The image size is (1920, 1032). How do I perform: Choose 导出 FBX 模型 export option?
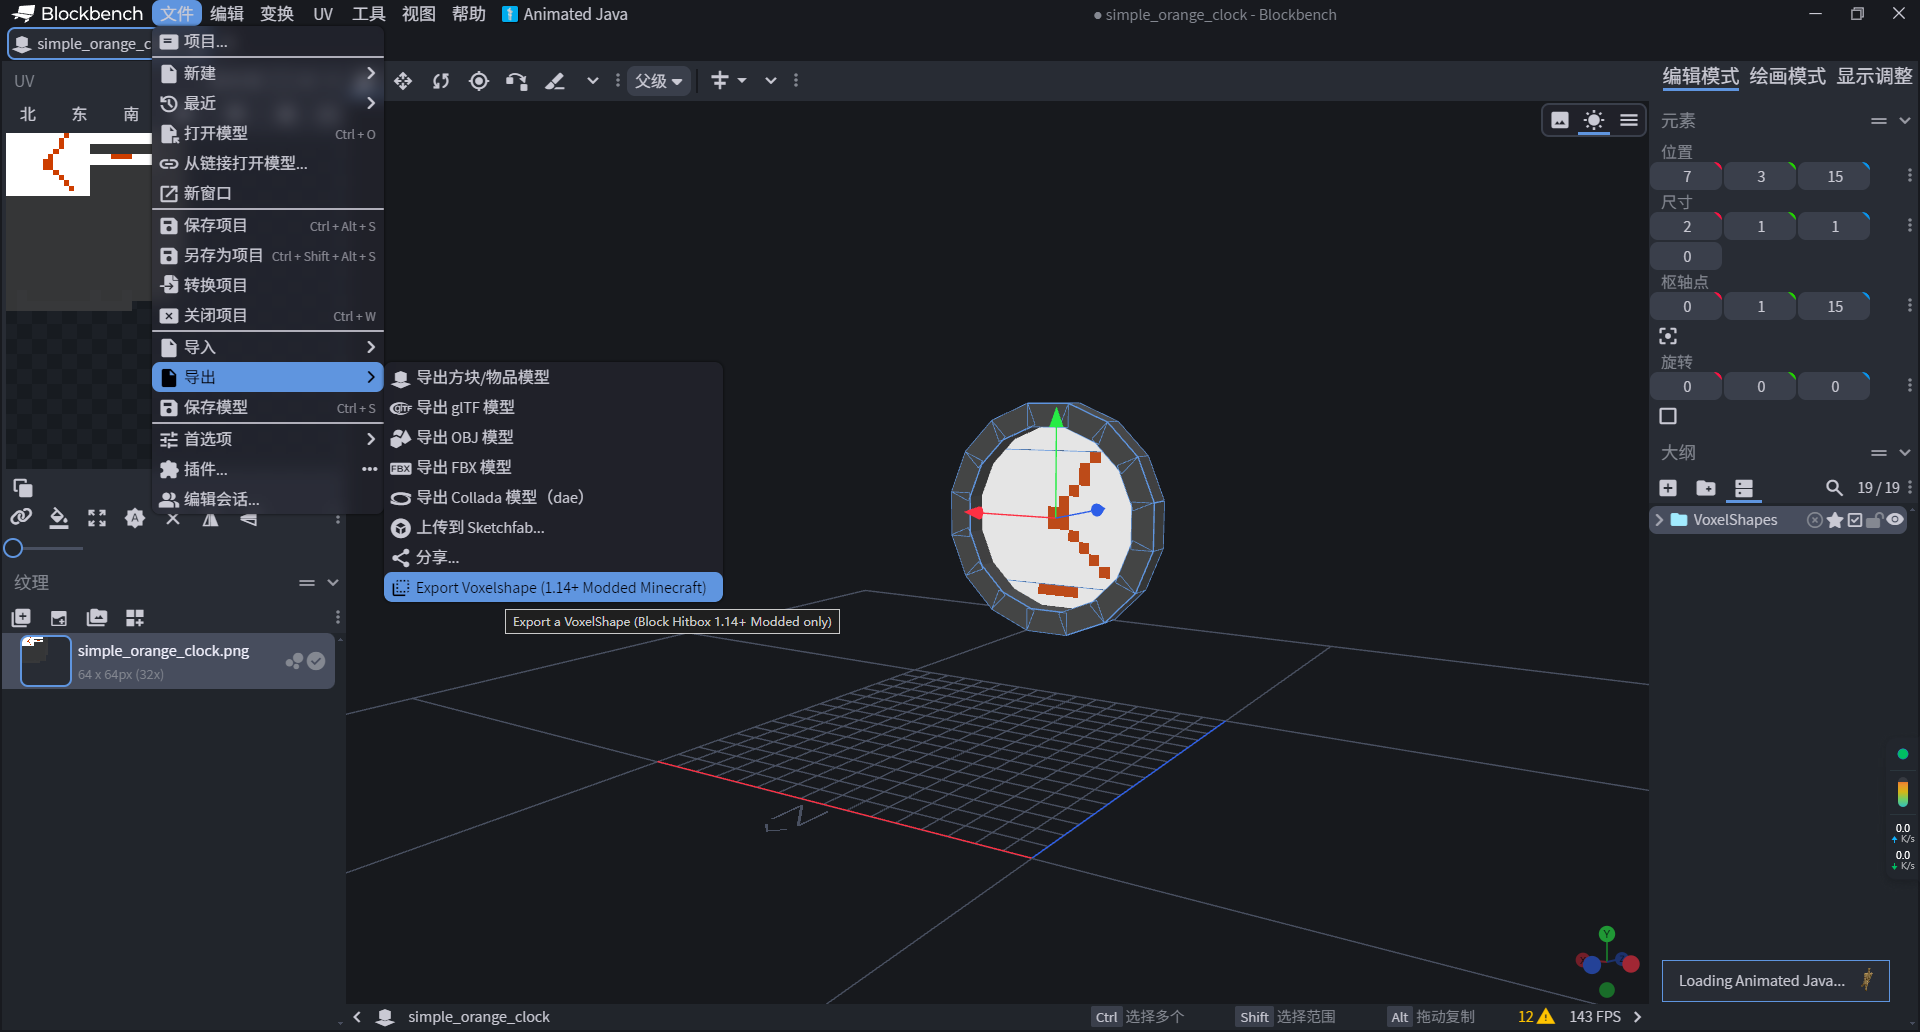click(x=553, y=467)
